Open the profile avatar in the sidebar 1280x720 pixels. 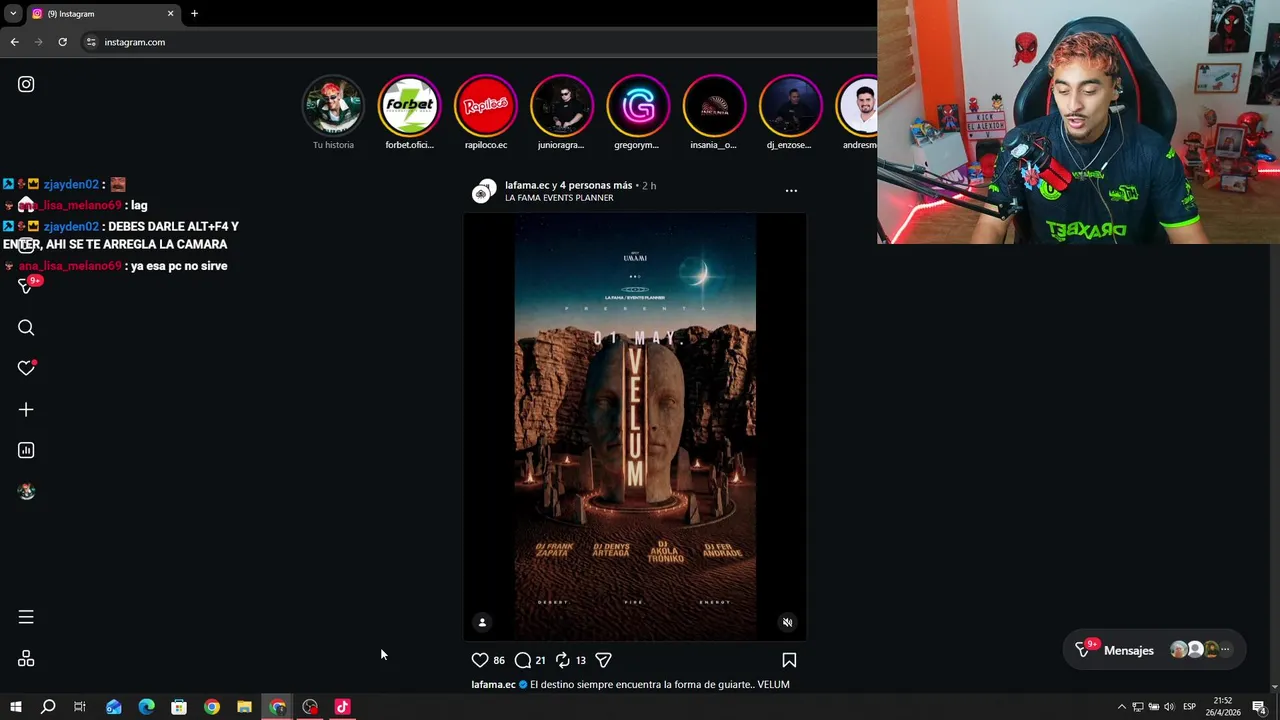click(26, 491)
